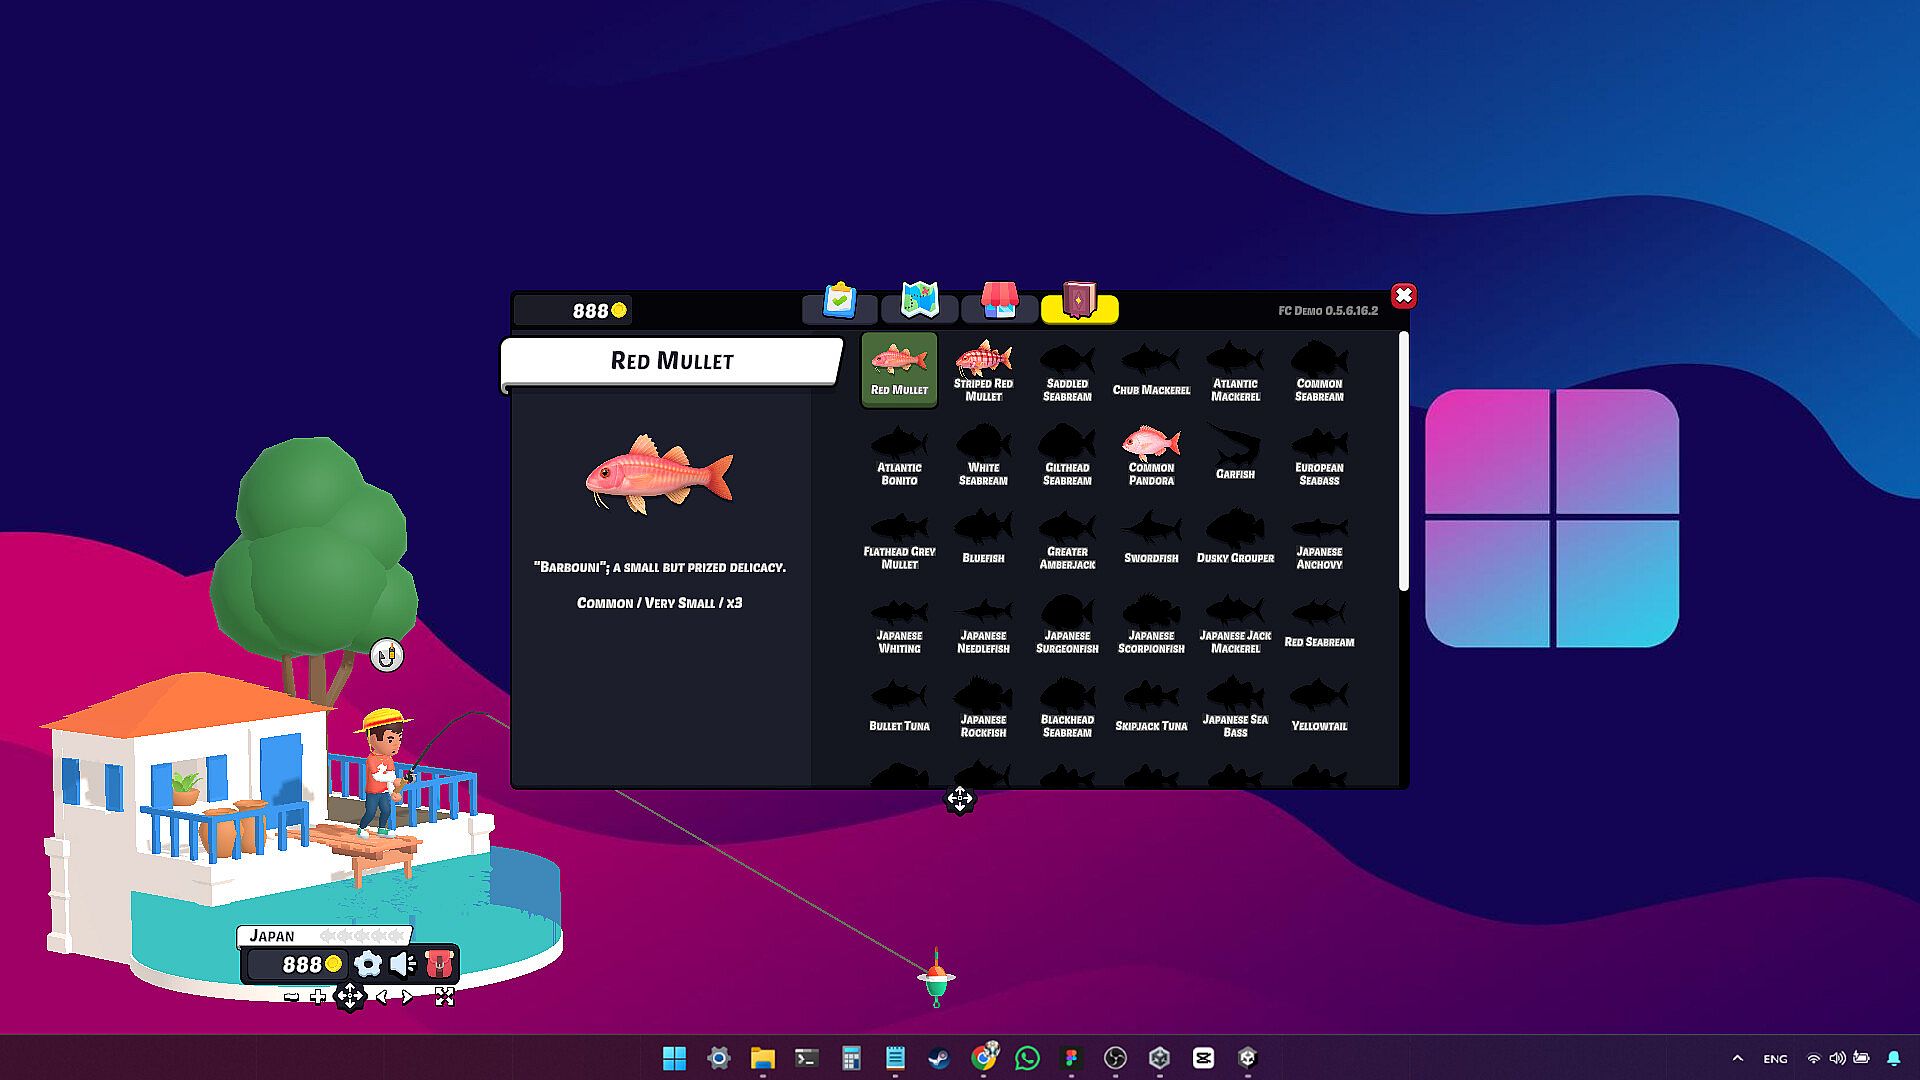Open the shop tab
This screenshot has height=1080, width=1920.
(999, 303)
